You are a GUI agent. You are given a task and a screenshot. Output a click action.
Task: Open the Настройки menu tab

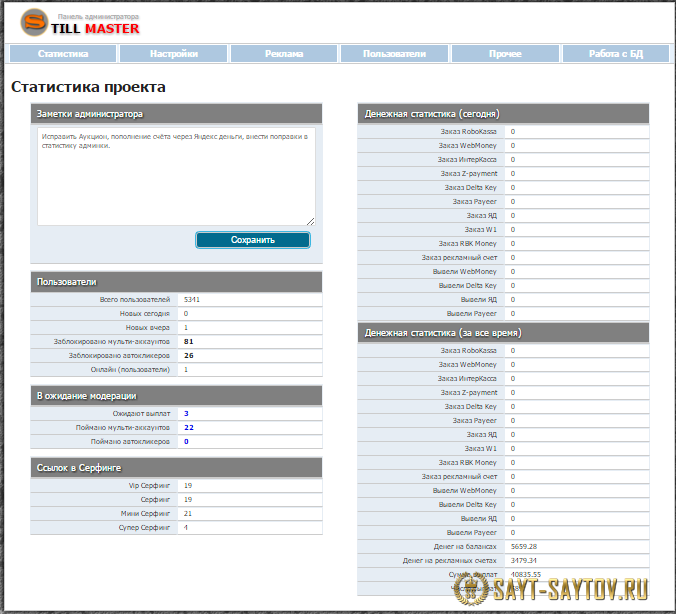click(x=174, y=54)
